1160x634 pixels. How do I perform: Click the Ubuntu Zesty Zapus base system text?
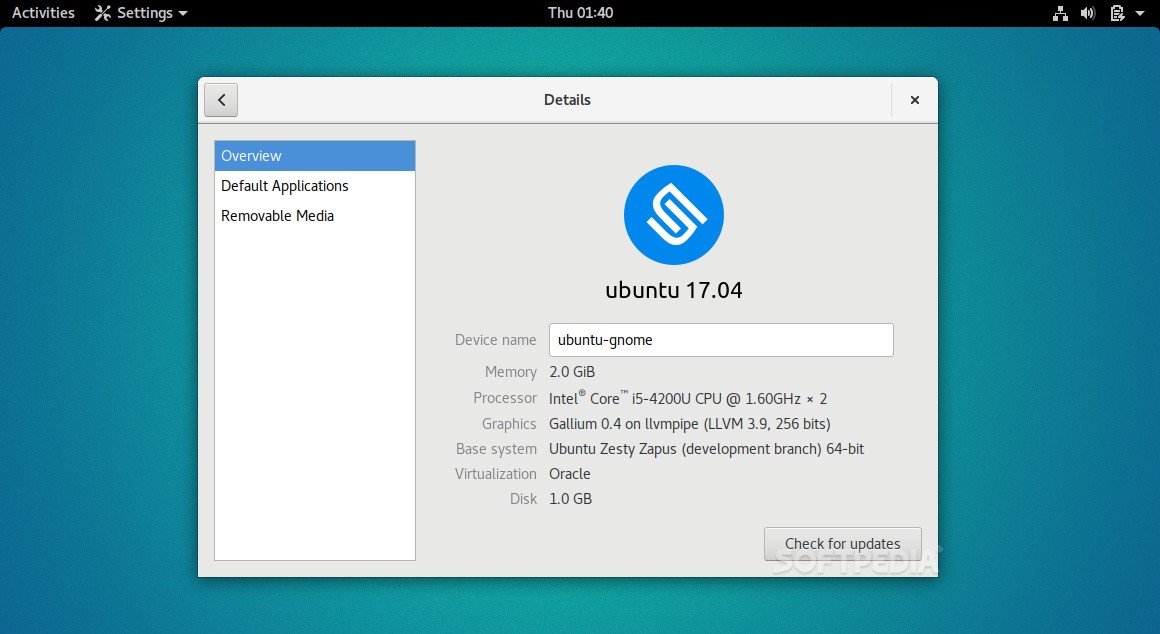pos(707,449)
